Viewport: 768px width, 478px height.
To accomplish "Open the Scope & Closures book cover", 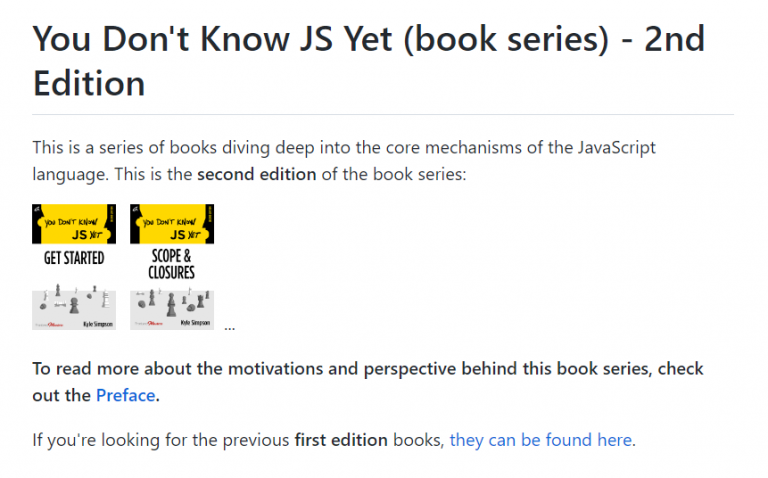I will [172, 267].
